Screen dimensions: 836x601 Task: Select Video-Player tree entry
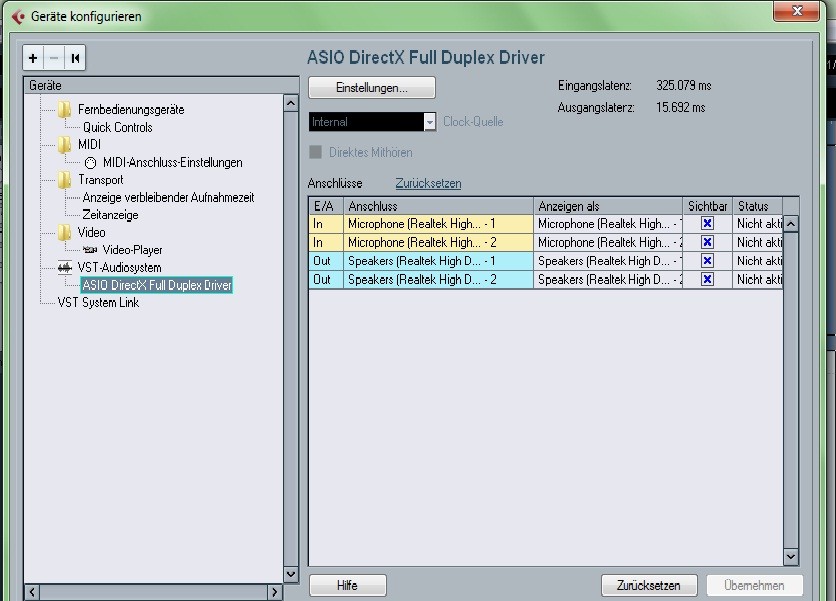(x=132, y=250)
